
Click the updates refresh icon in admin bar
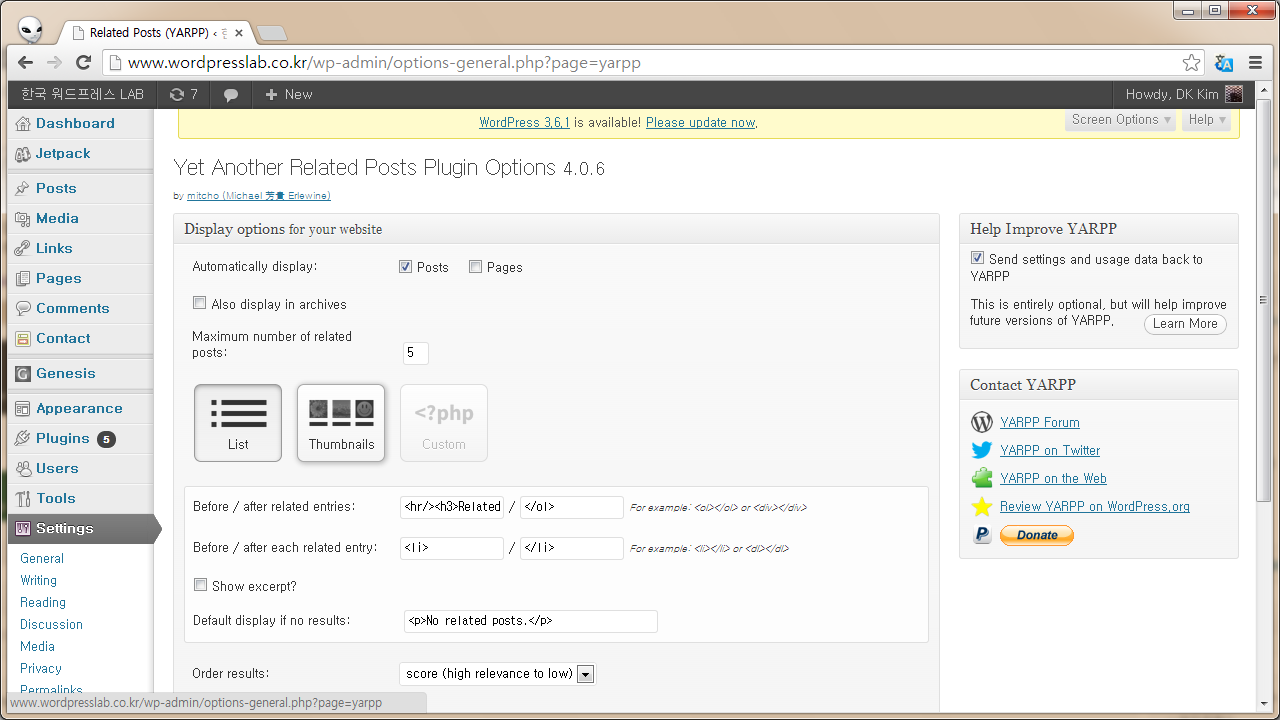click(x=177, y=94)
